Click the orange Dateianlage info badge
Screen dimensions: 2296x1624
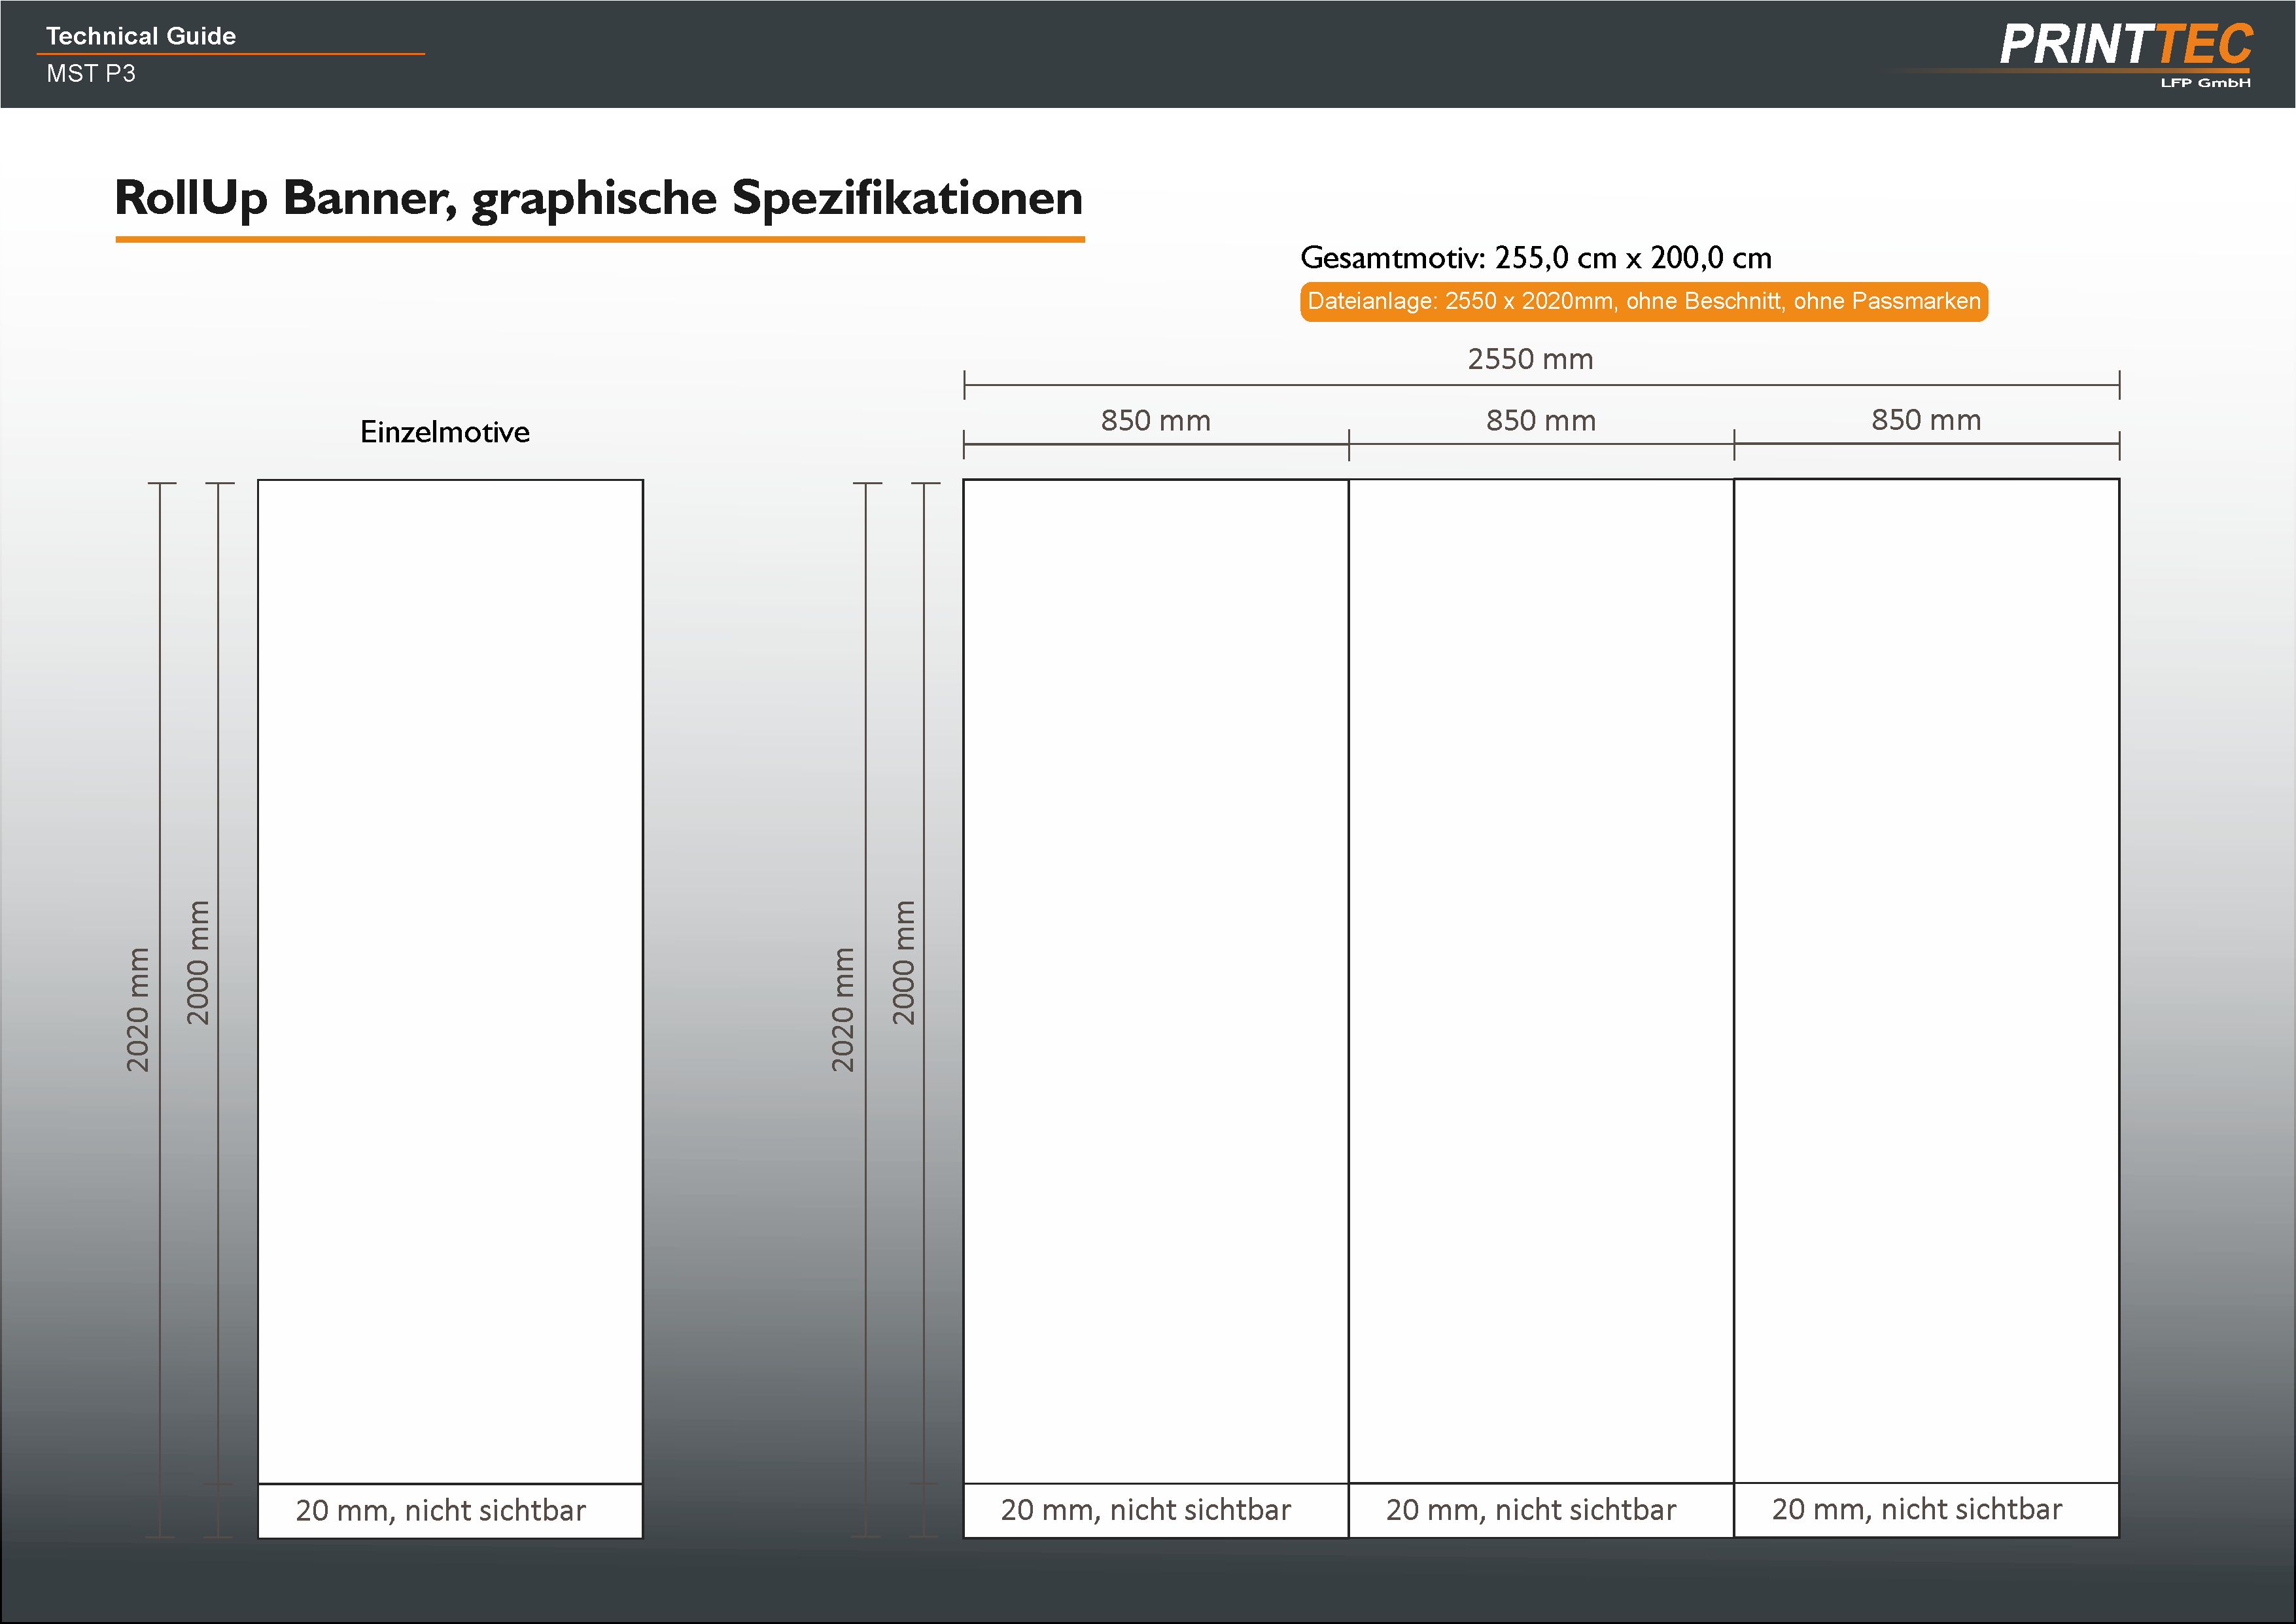[1643, 301]
